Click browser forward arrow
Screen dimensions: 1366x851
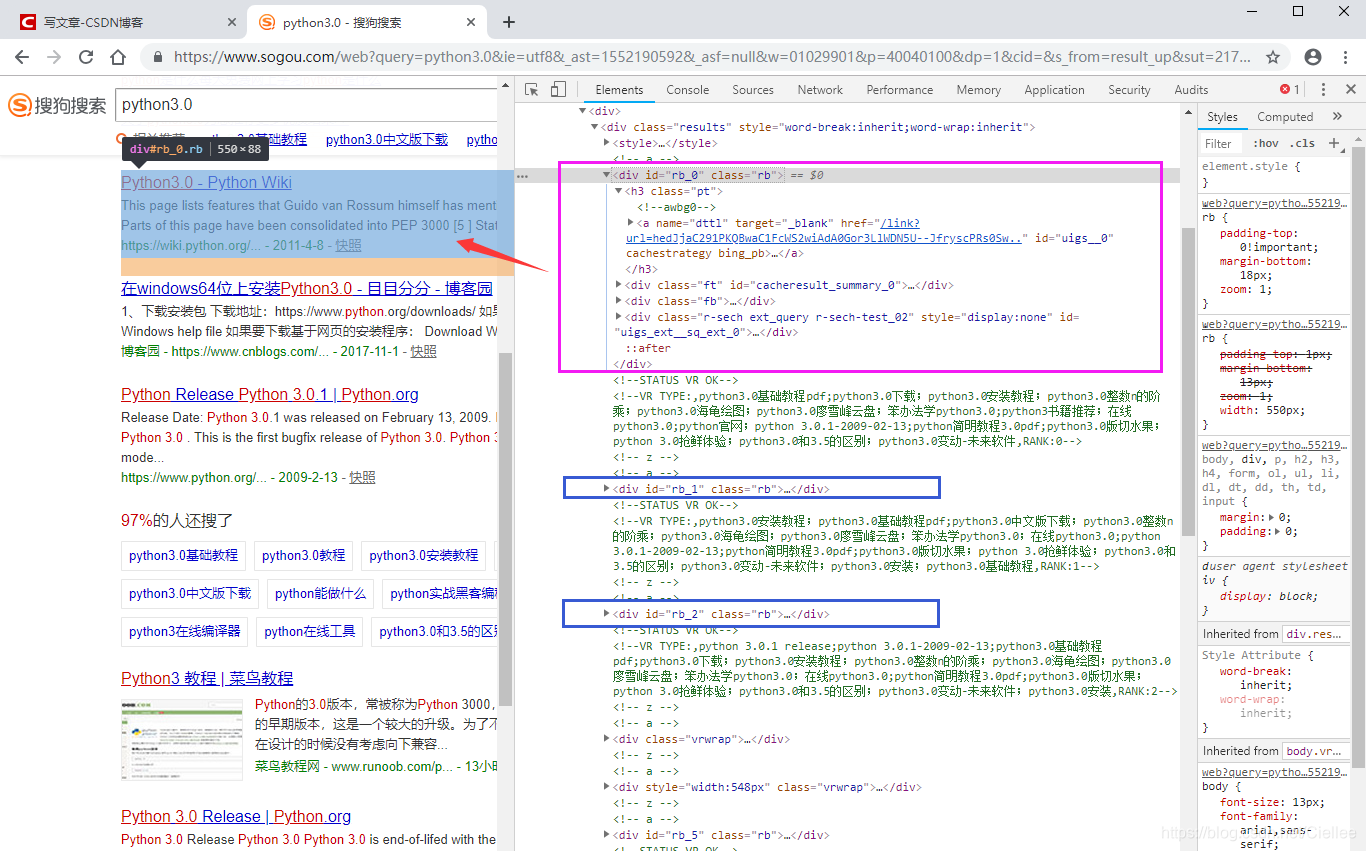click(x=54, y=57)
